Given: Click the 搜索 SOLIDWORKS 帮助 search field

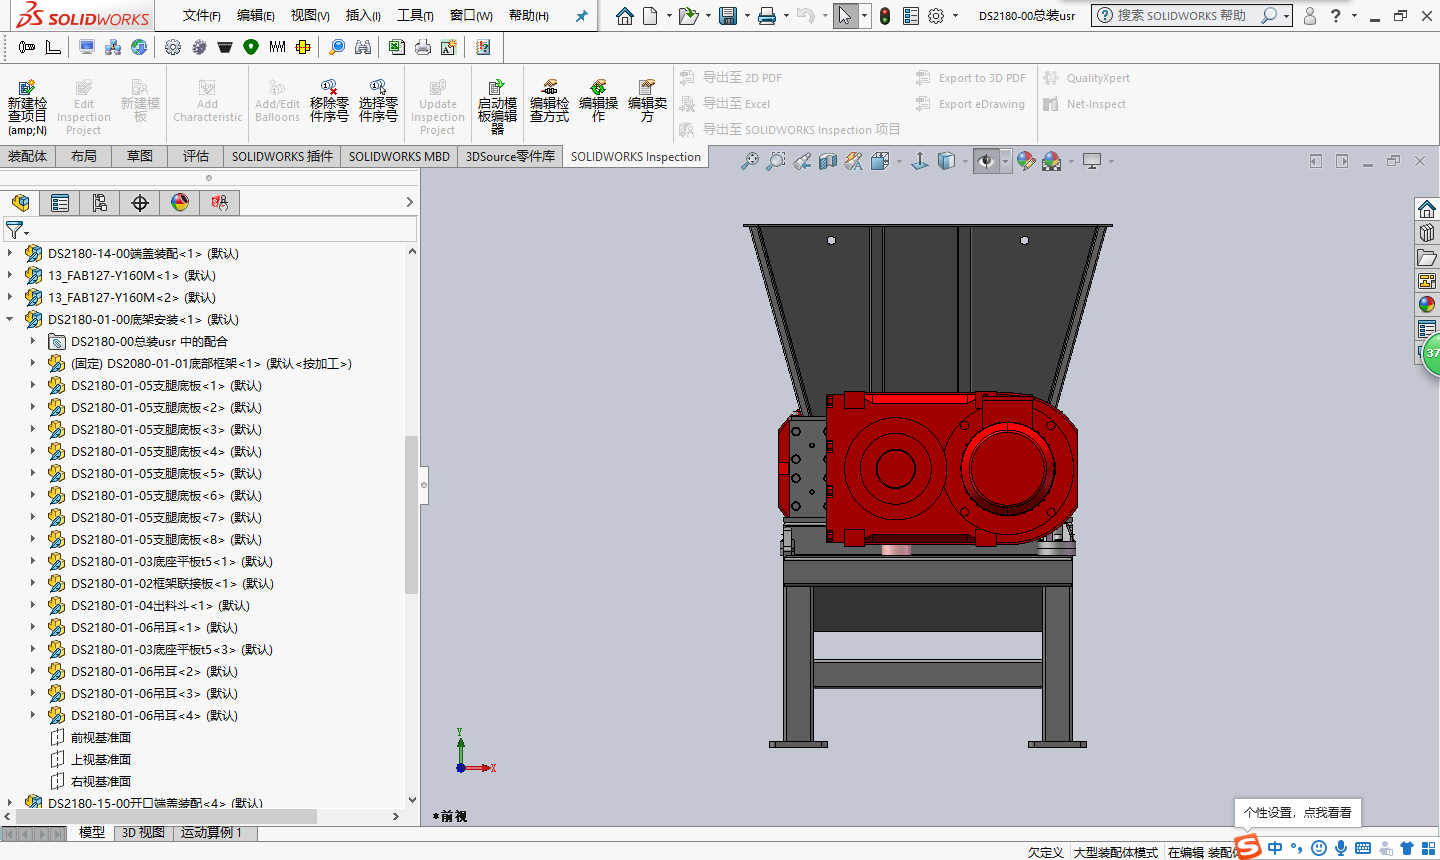Looking at the screenshot, I should point(1180,16).
